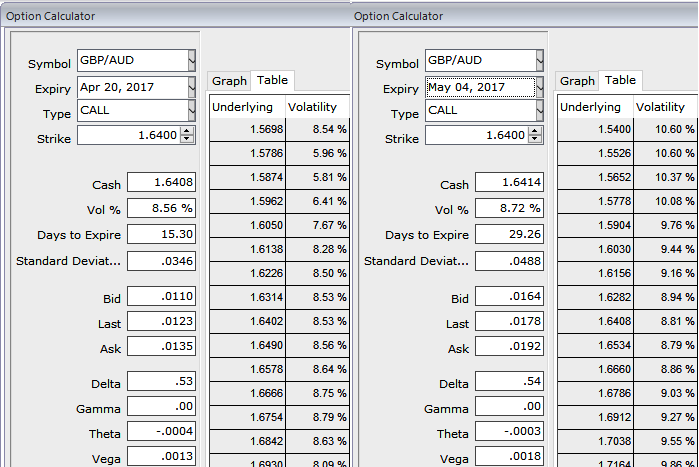The height and width of the screenshot is (467, 699).
Task: Select underlying cell 1.6402 in left table
Action: 247,322
